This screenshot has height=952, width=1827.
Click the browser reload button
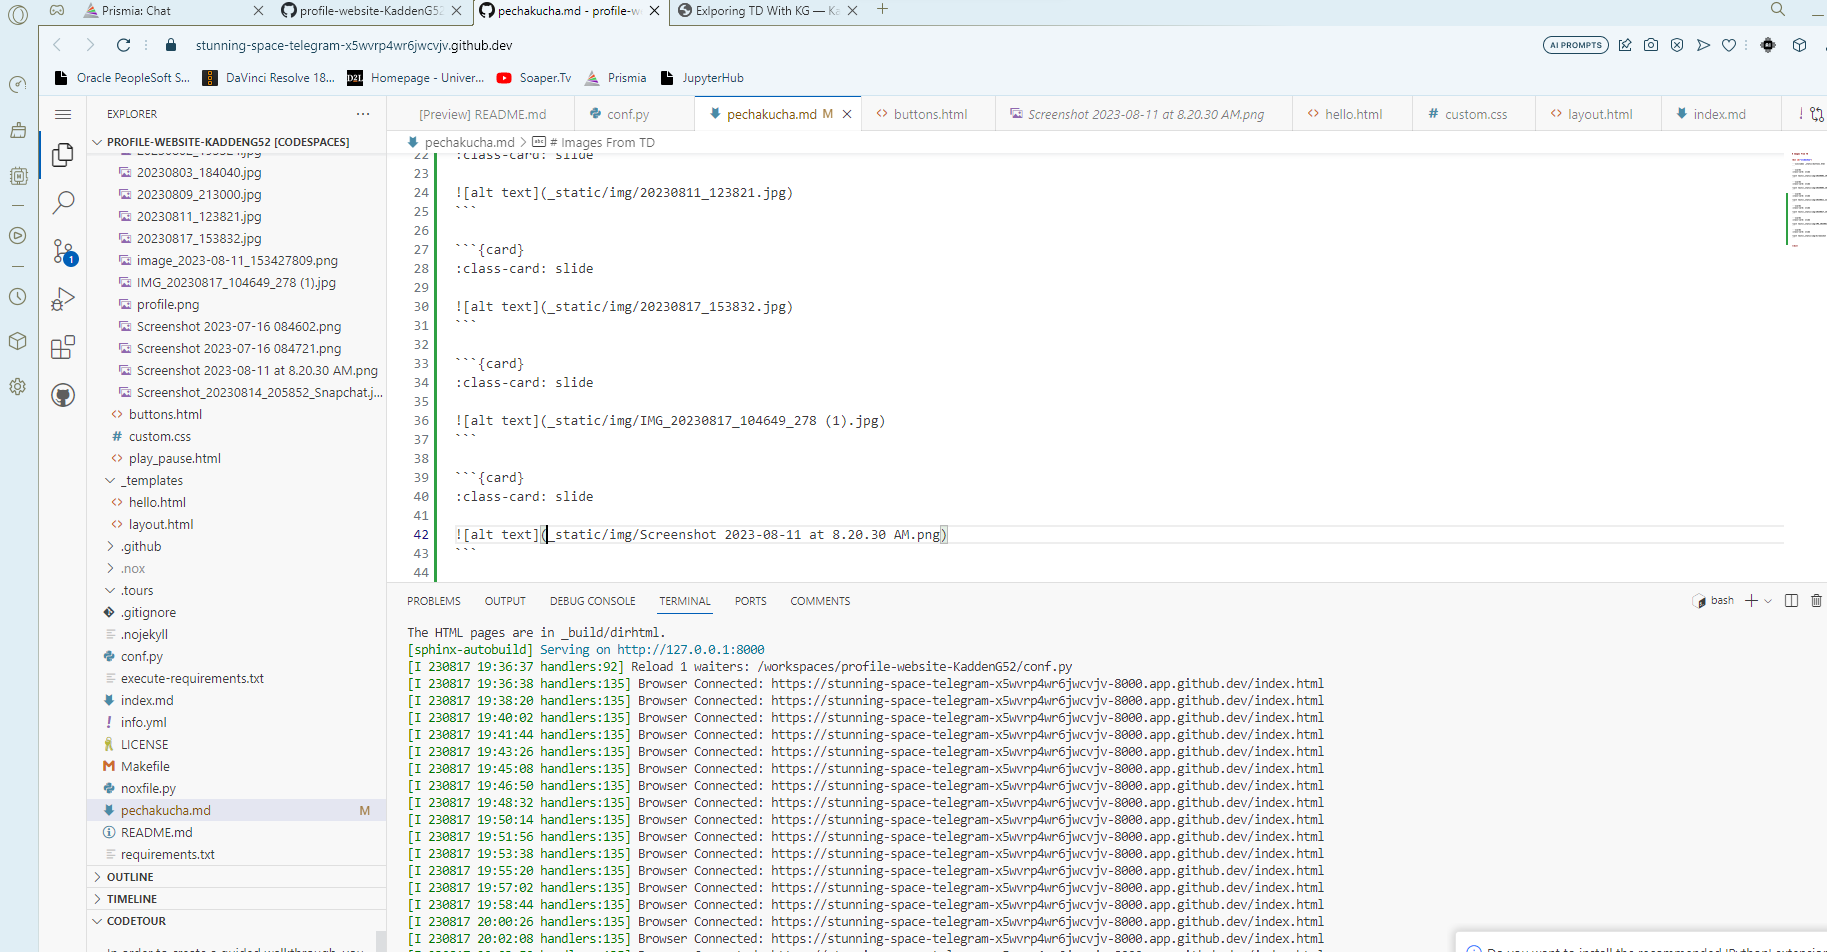click(x=123, y=45)
